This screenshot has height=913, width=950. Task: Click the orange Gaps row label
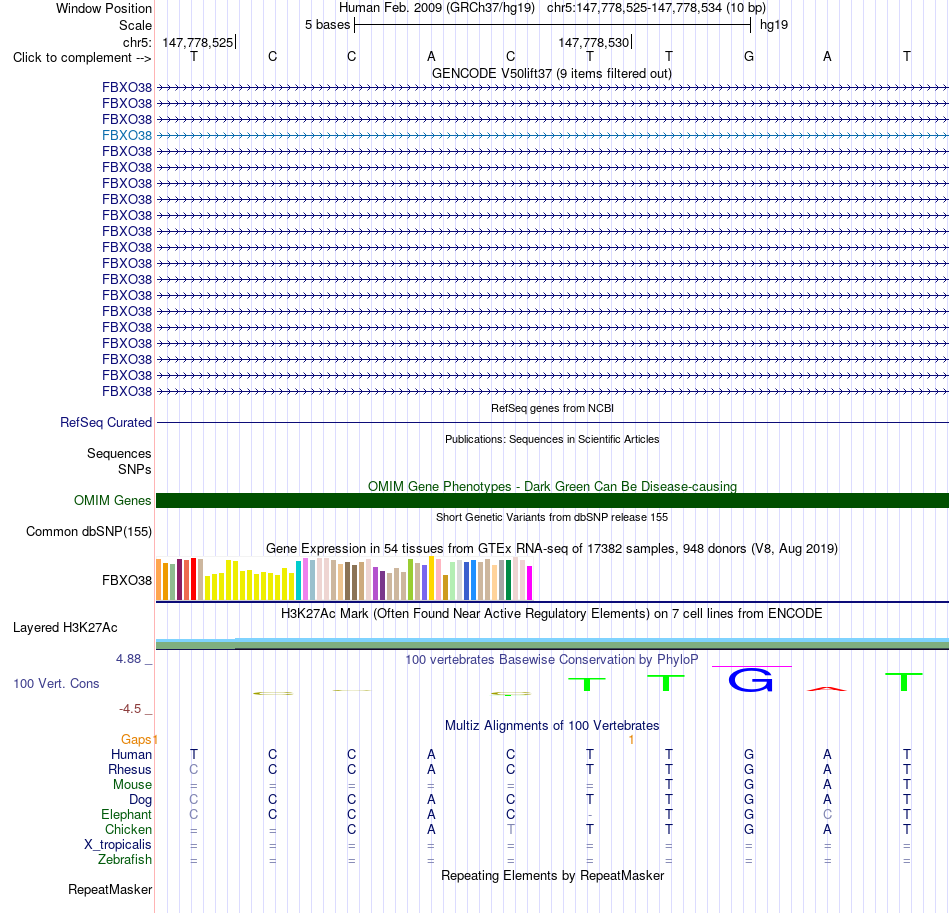(x=136, y=739)
